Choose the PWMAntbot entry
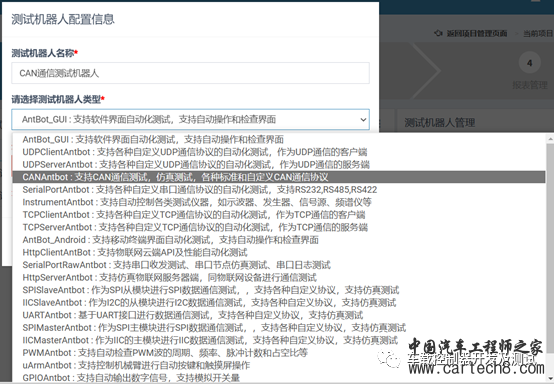The image size is (554, 384). 279,353
